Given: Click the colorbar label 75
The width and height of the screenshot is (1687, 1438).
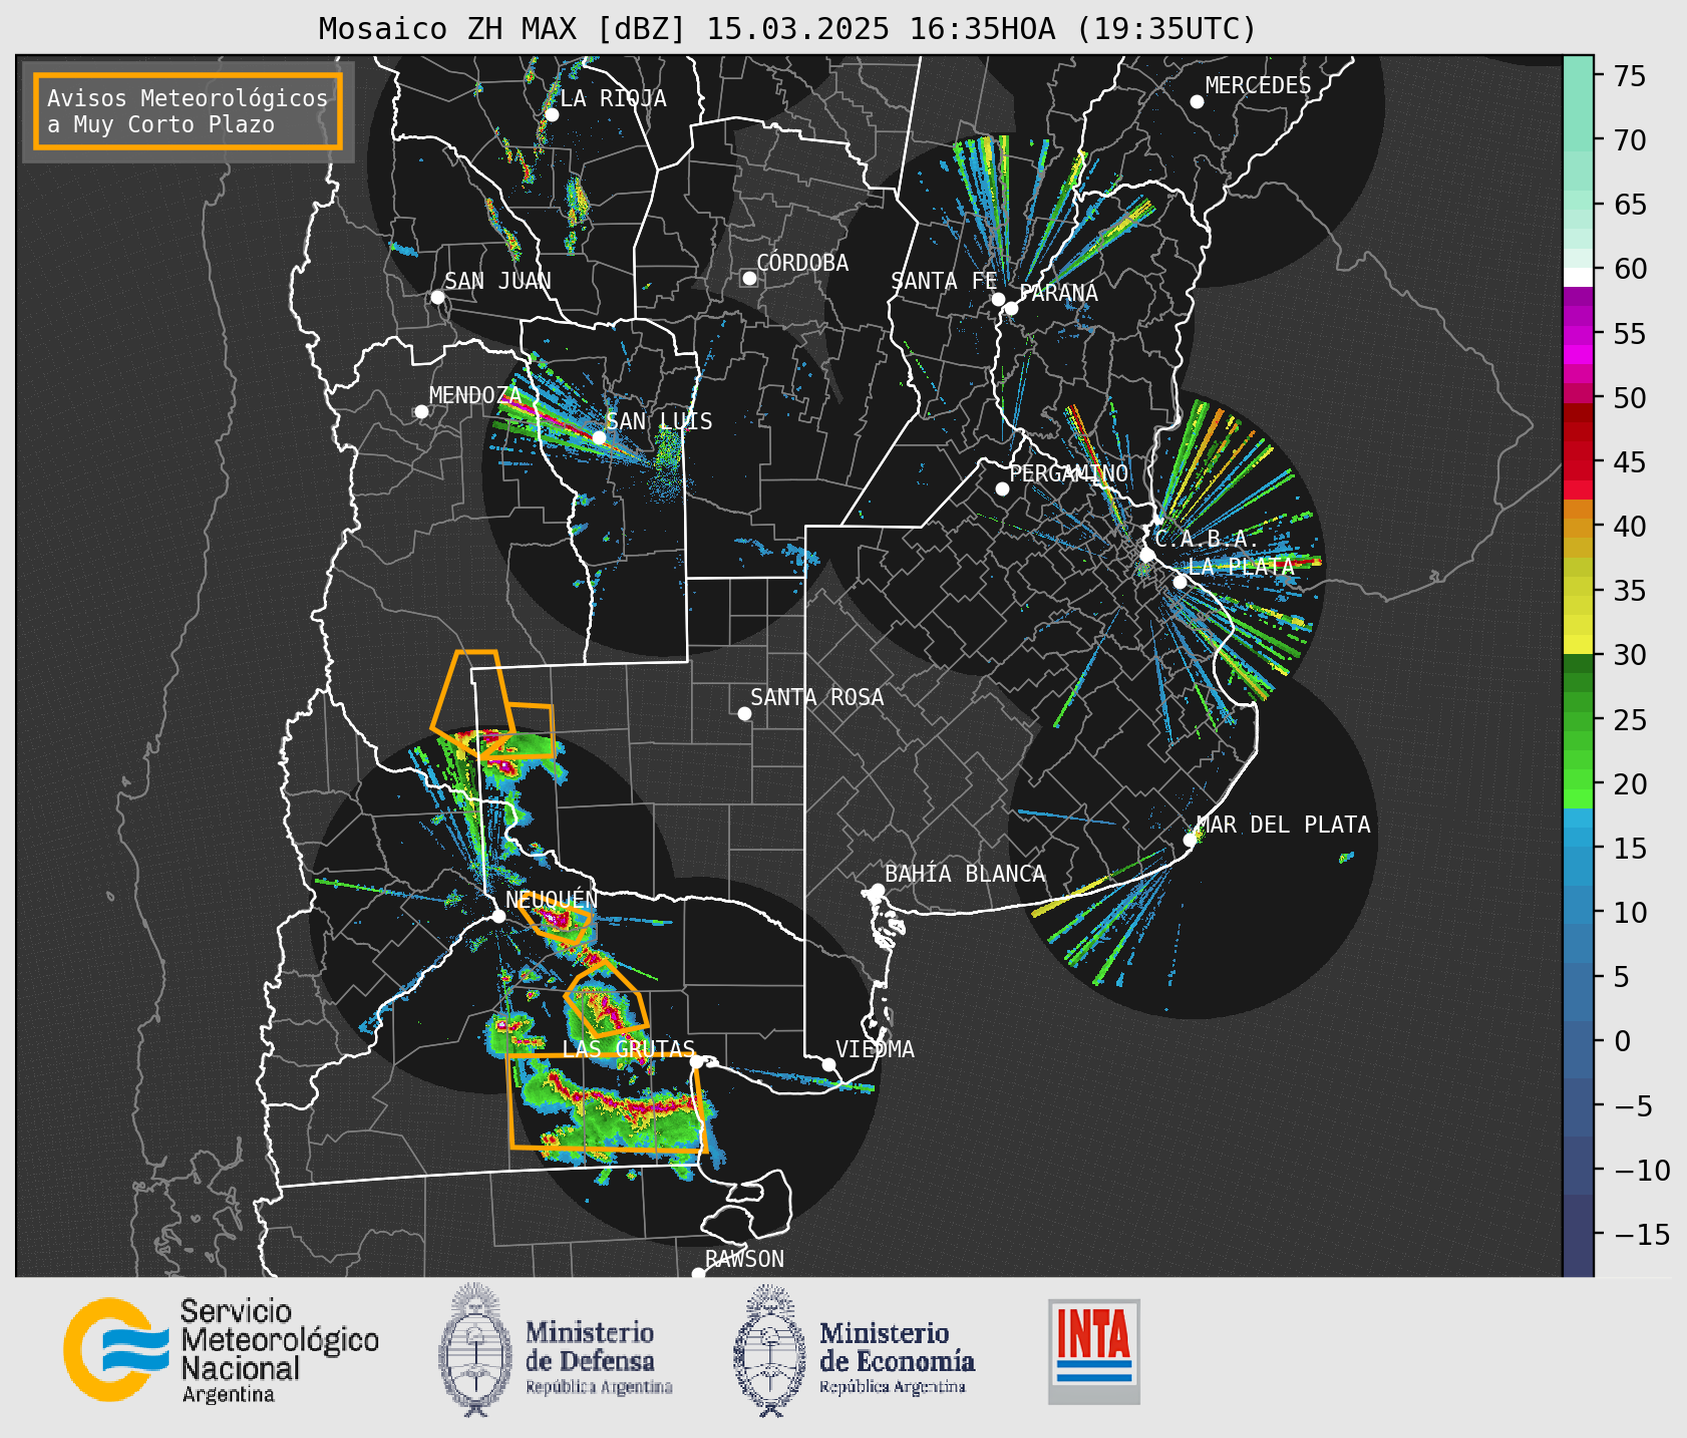Looking at the screenshot, I should click(x=1628, y=76).
